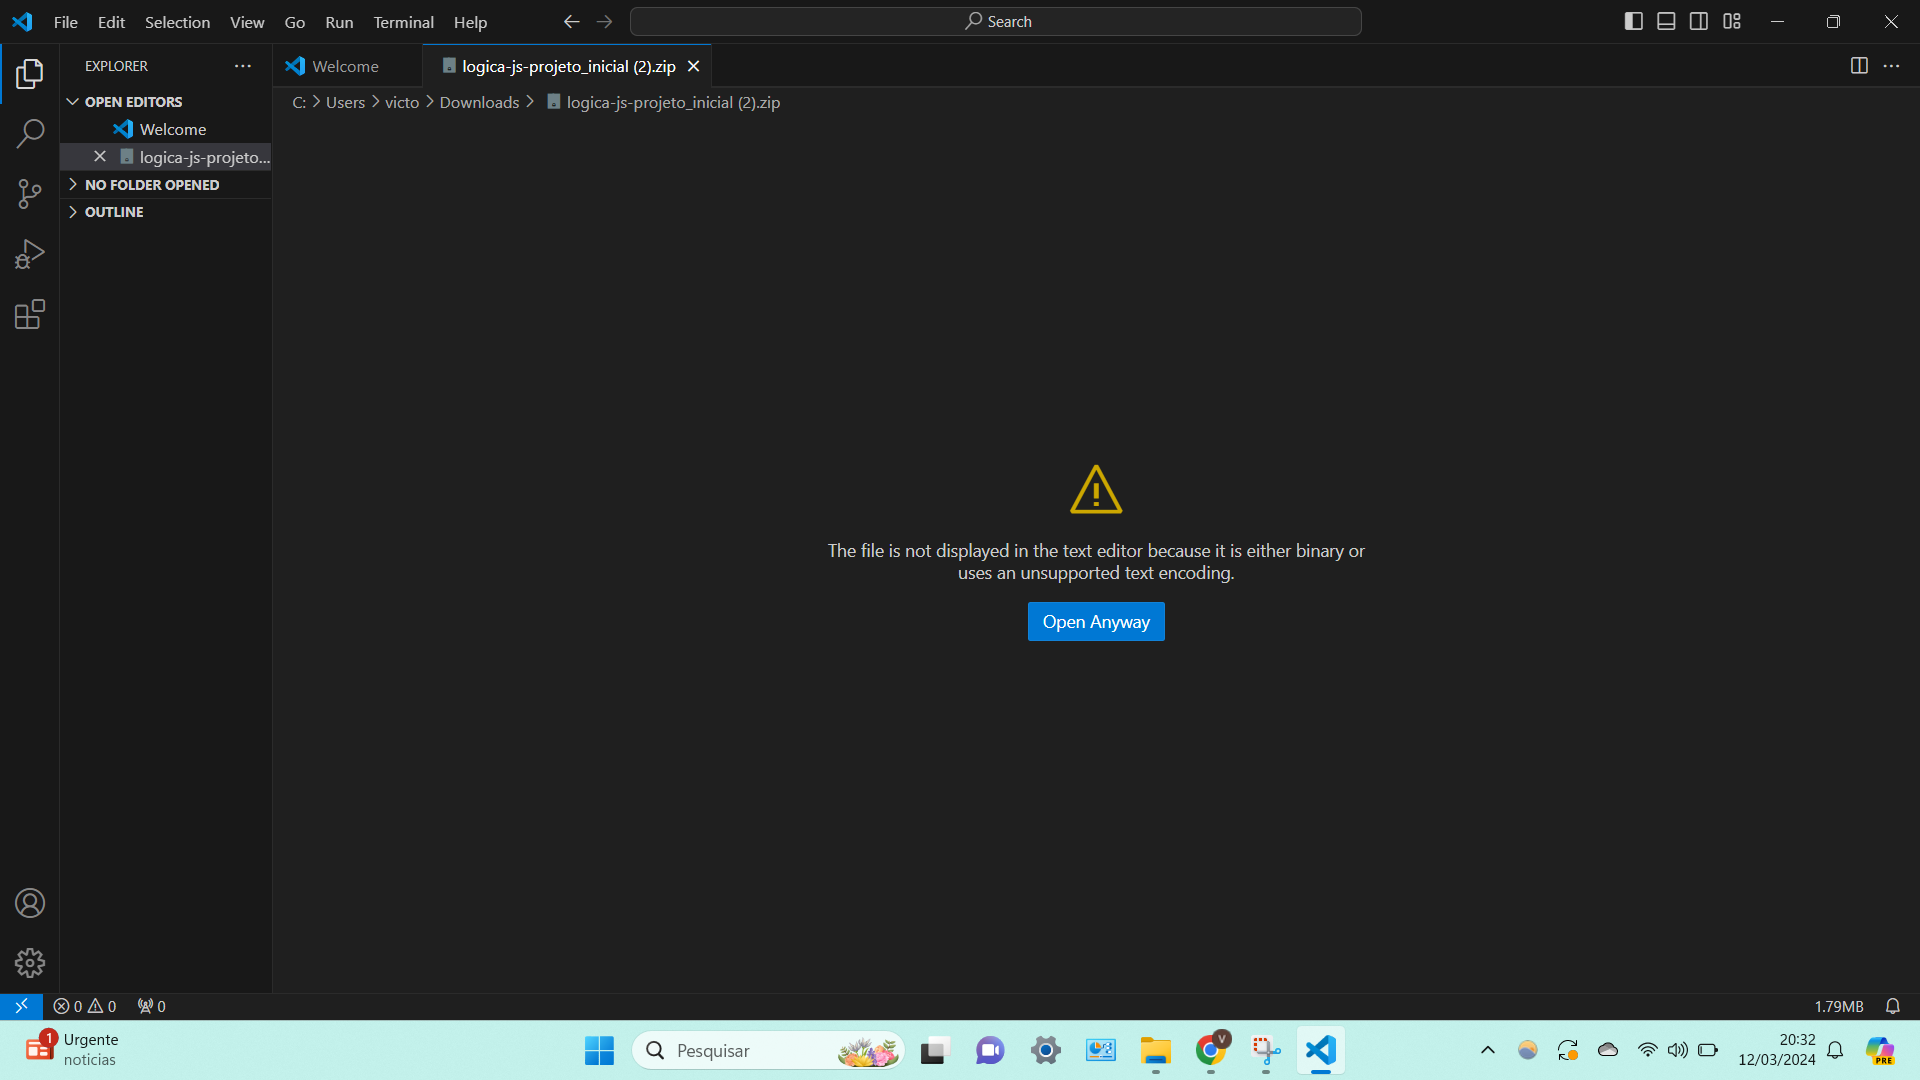Click the Accounts icon at bottom sidebar
This screenshot has width=1920, height=1080.
(x=29, y=903)
